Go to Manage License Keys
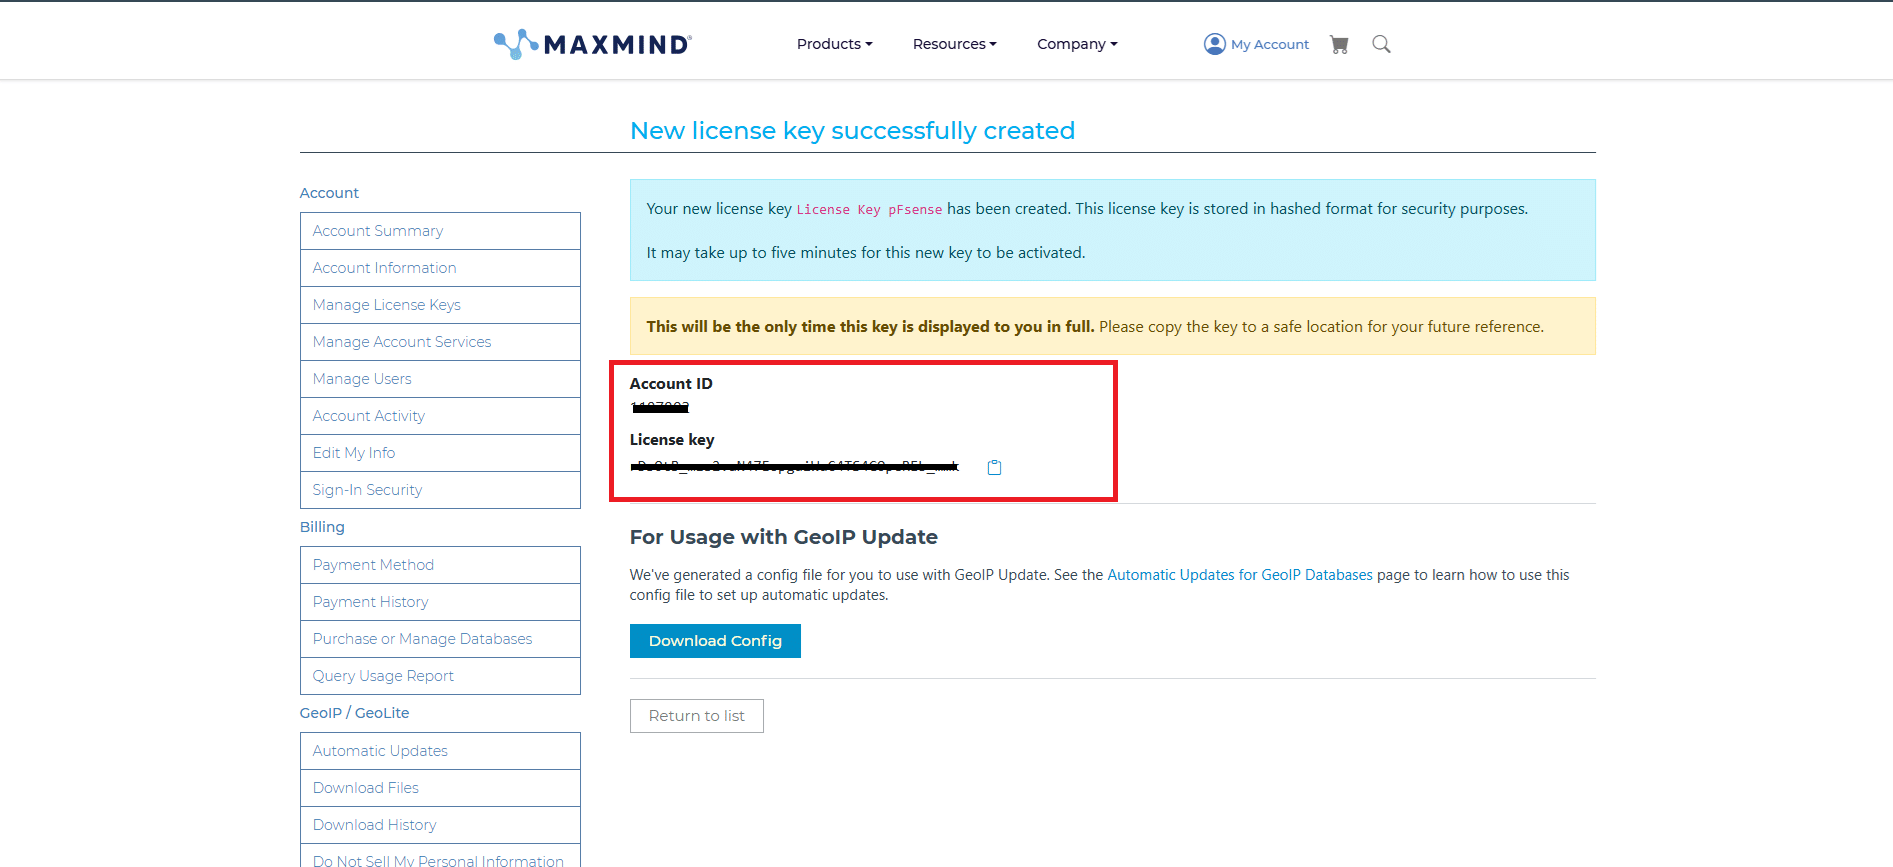This screenshot has height=867, width=1893. [x=440, y=305]
